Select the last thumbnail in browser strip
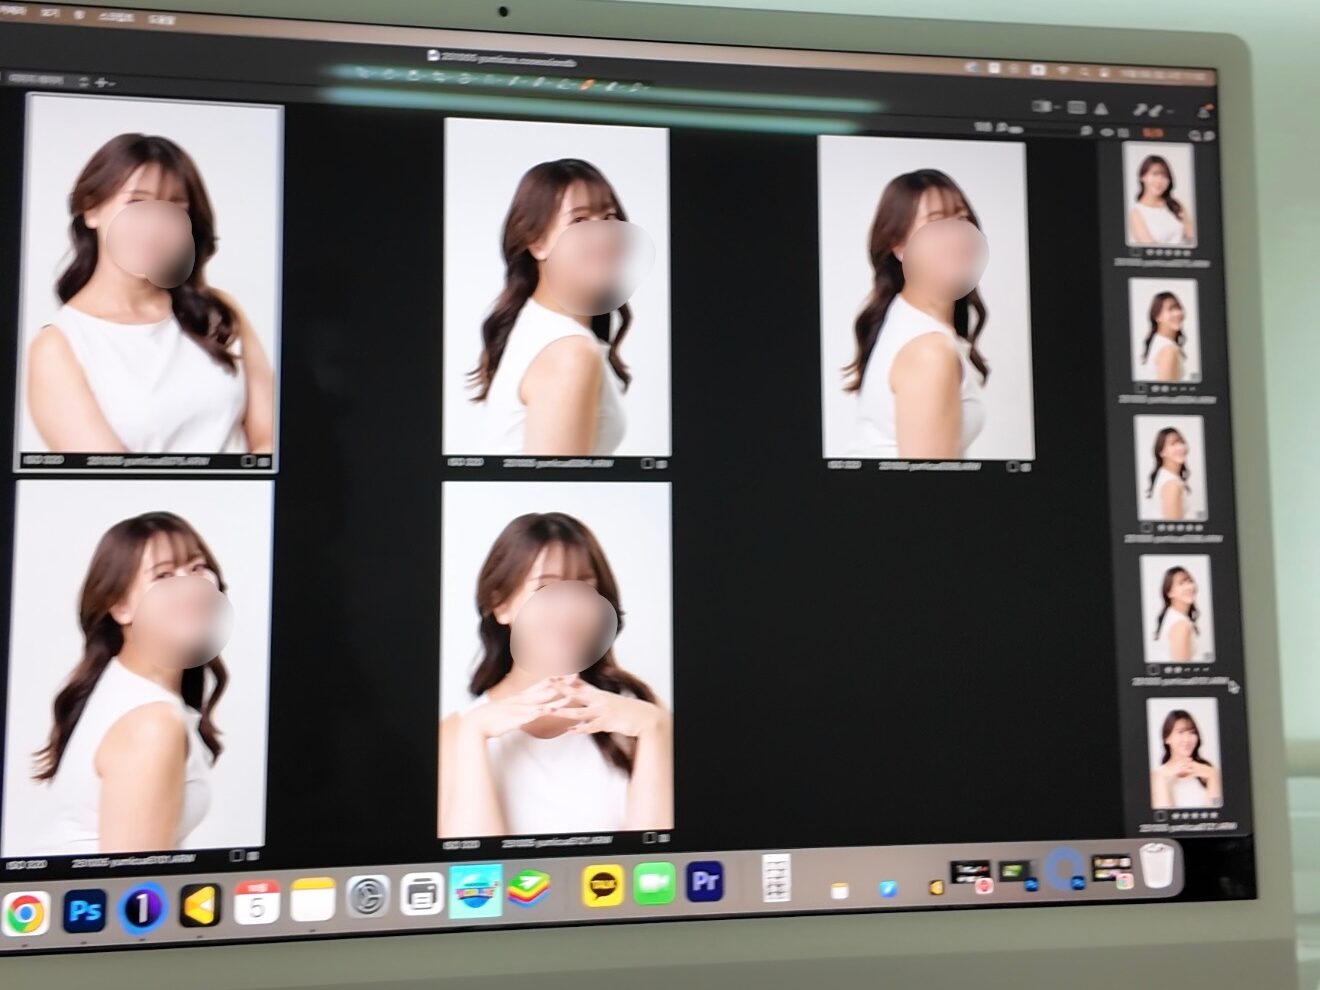The width and height of the screenshot is (1320, 990). pyautogui.click(x=1183, y=754)
